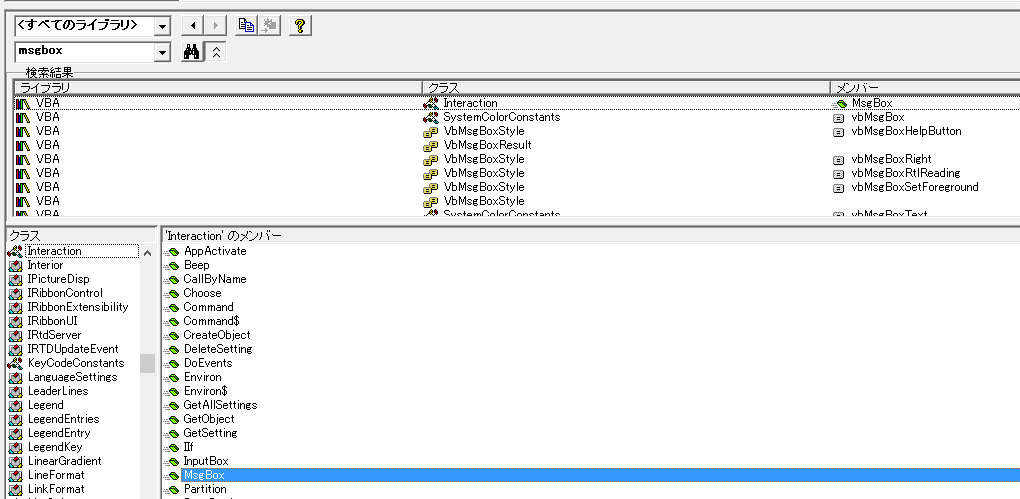The image size is (1020, 499).
Task: Click the Interaction module icon in class list
Action: [15, 251]
